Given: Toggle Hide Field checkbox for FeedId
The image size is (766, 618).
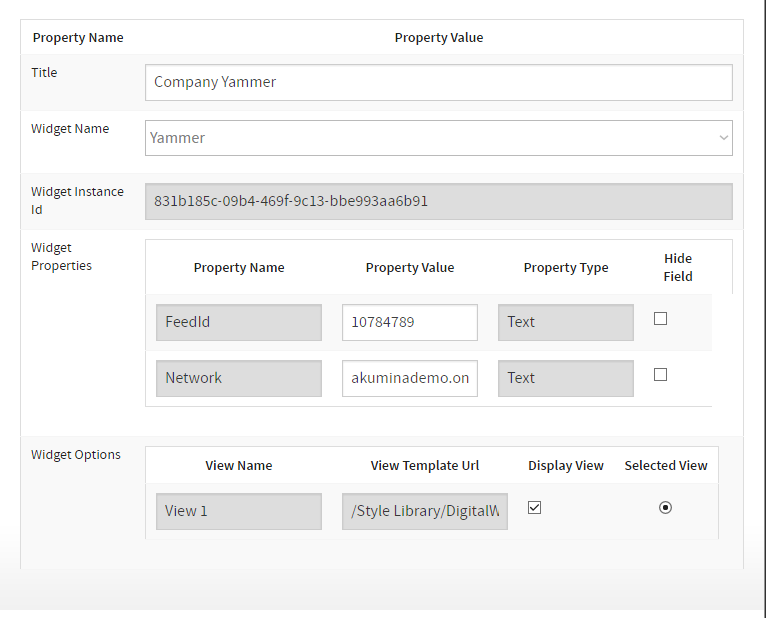Looking at the screenshot, I should pyautogui.click(x=660, y=319).
